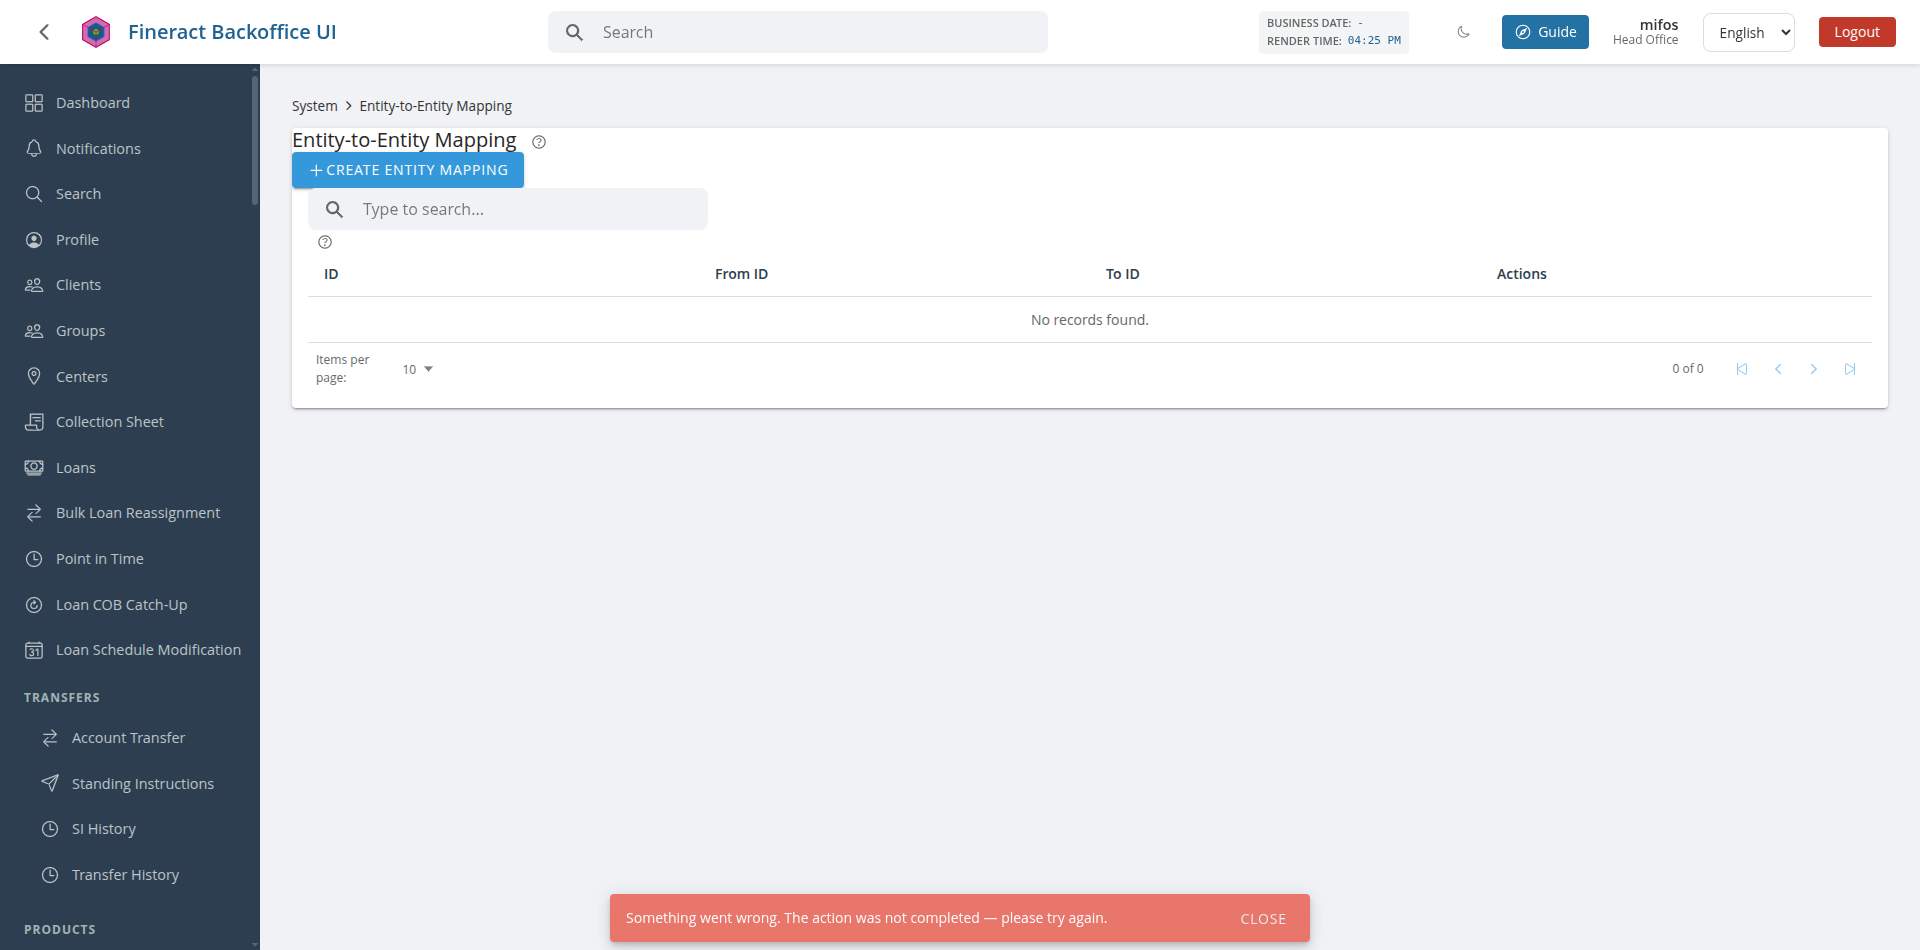This screenshot has height=950, width=1920.
Task: Click Loan Schedule Modification calendar icon
Action: [x=34, y=650]
